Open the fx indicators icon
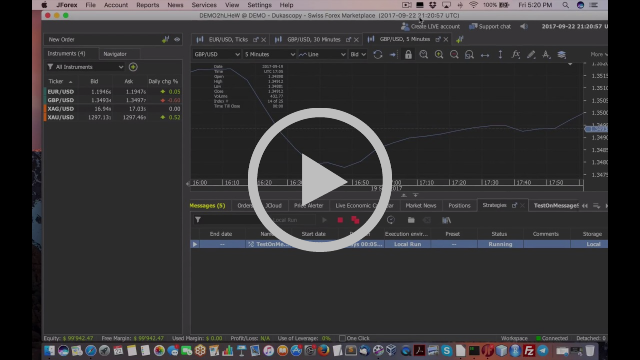Image resolution: width=640 pixels, height=360 pixels. pos(516,54)
